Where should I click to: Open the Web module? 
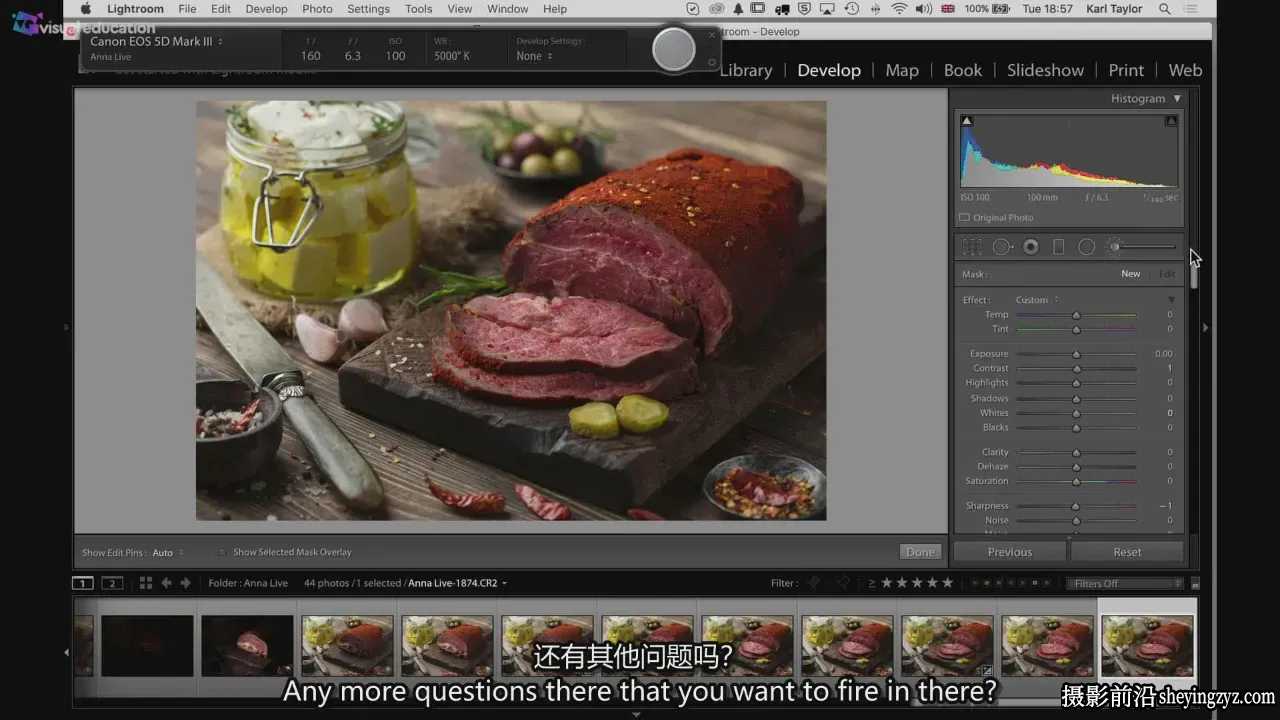point(1185,70)
